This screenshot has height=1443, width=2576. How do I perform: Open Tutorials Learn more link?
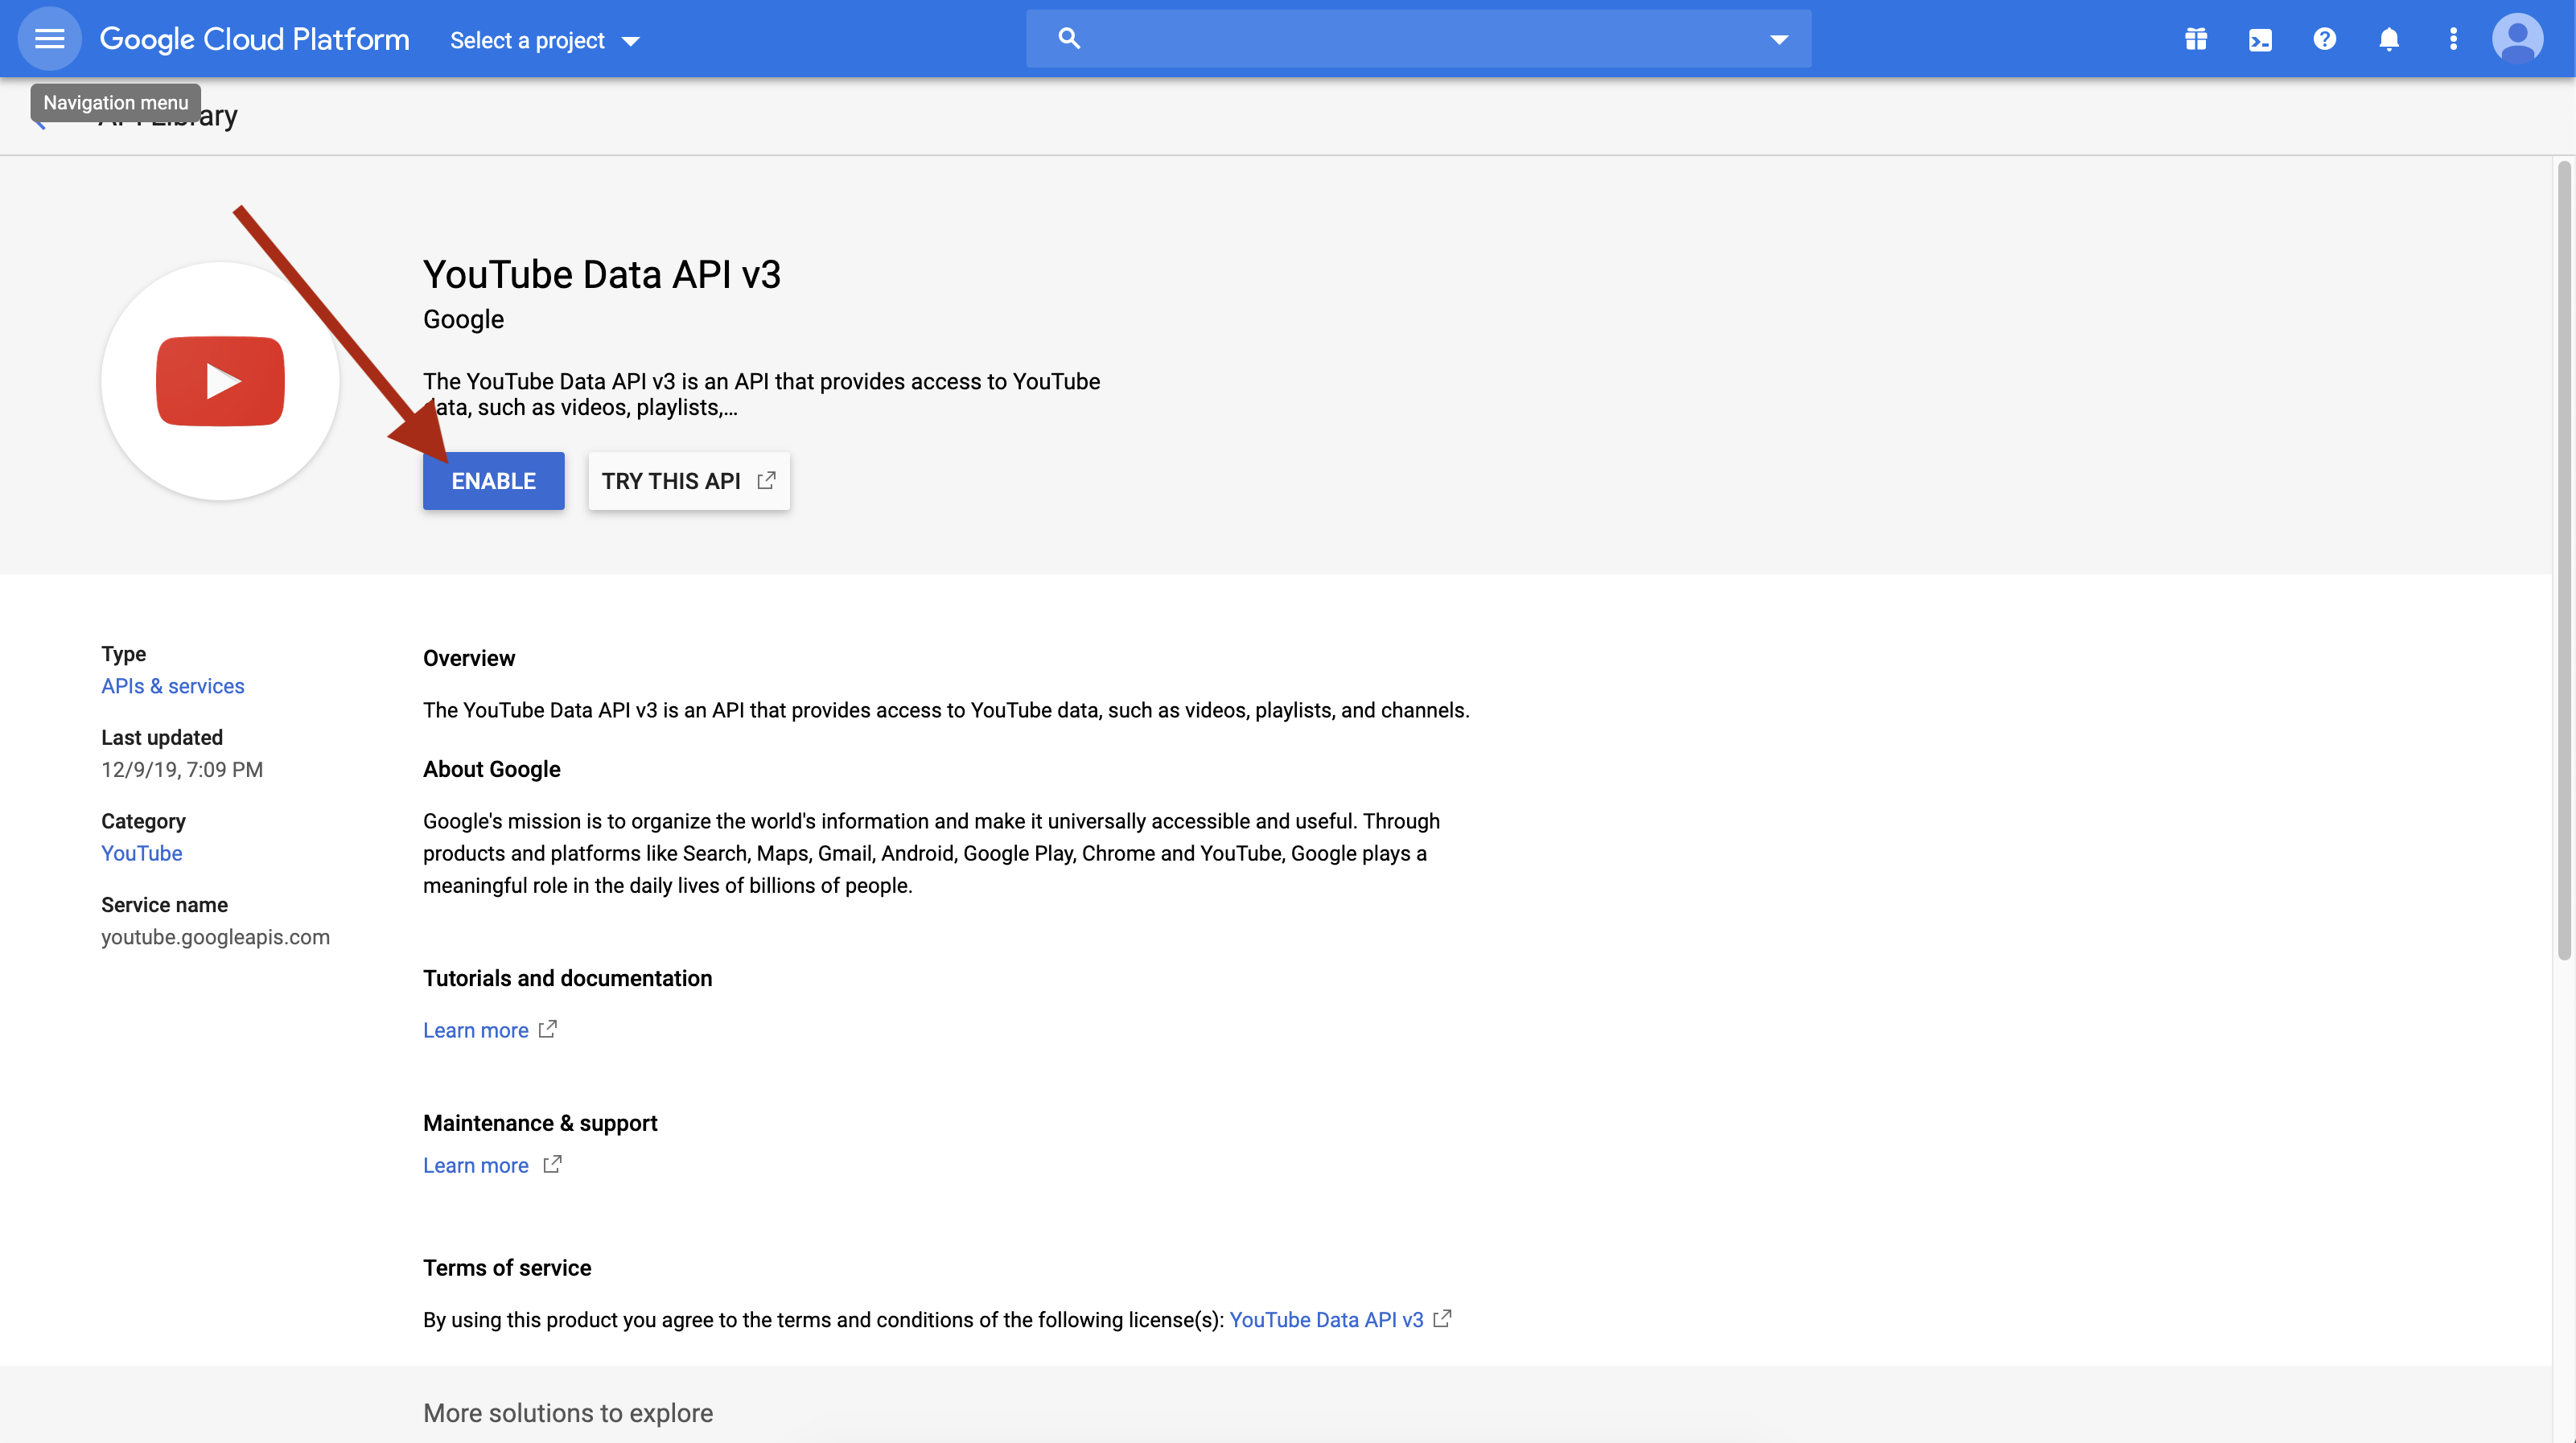476,1029
